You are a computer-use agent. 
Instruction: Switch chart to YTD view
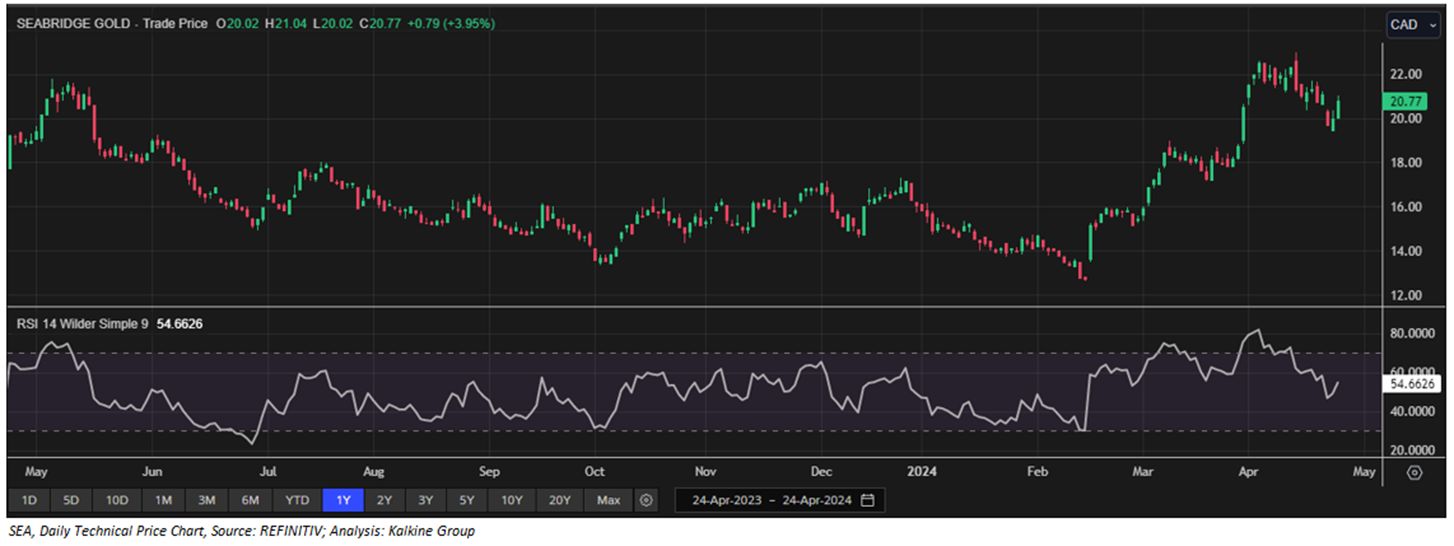(297, 500)
